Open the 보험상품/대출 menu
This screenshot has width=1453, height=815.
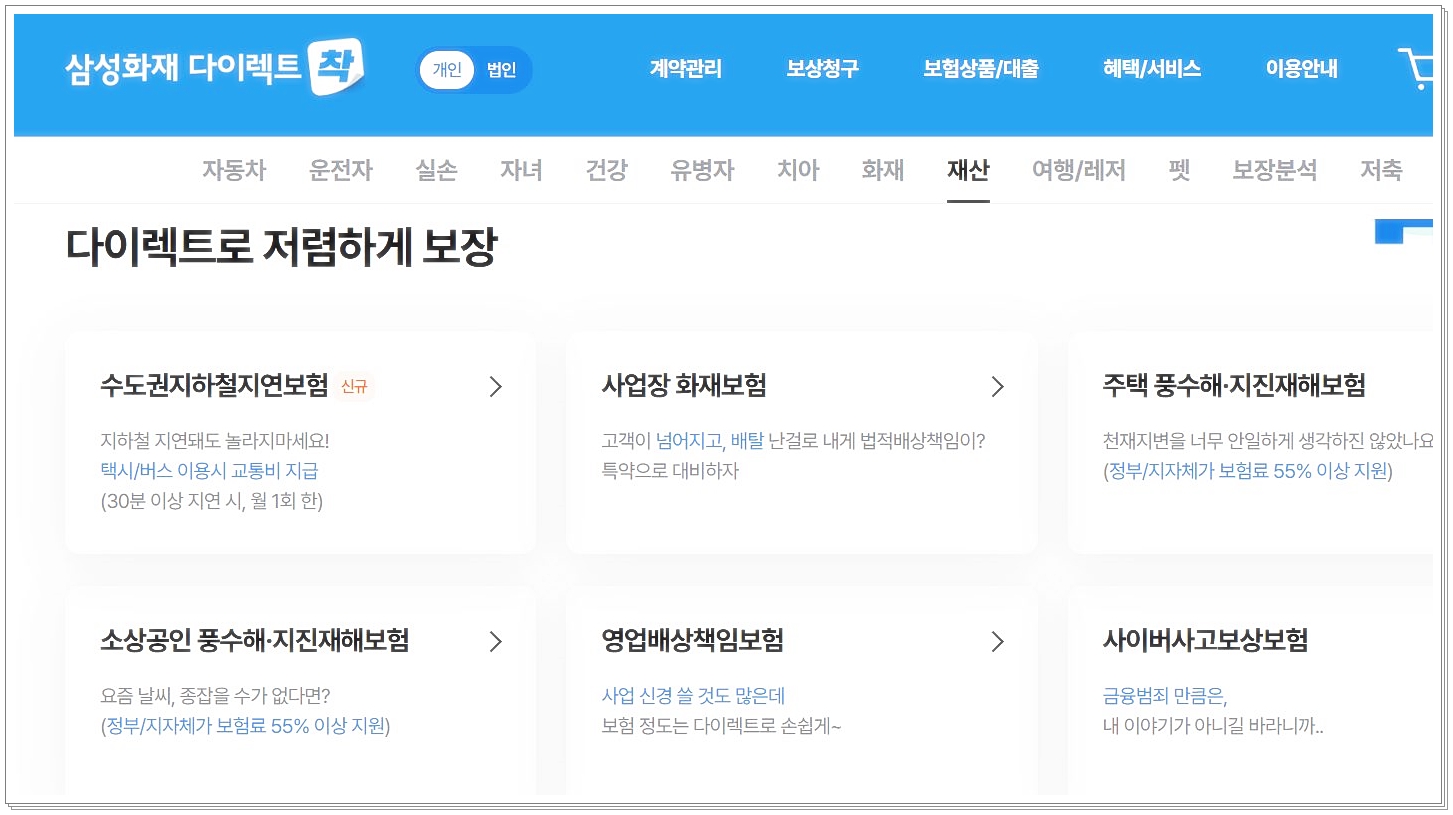(981, 69)
